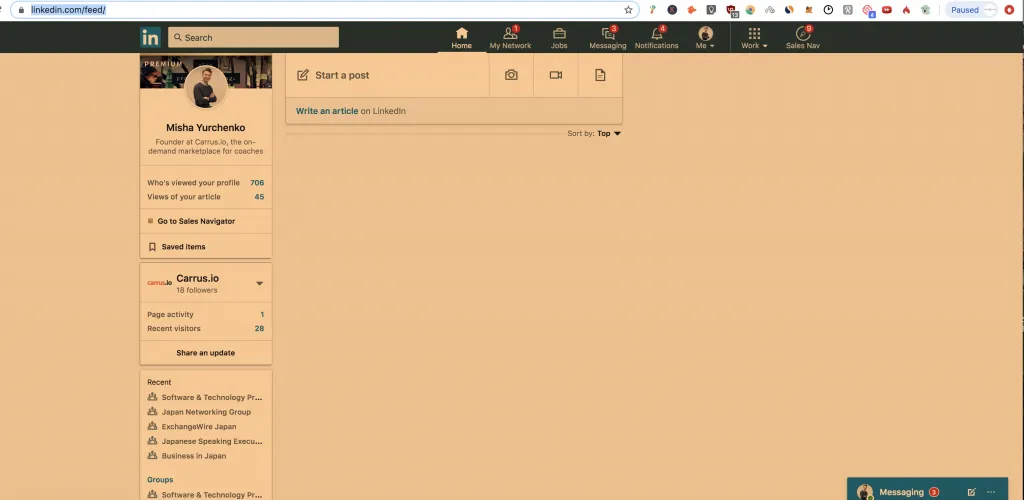Open My Network tab
The height and width of the screenshot is (500, 1024).
[x=510, y=38]
